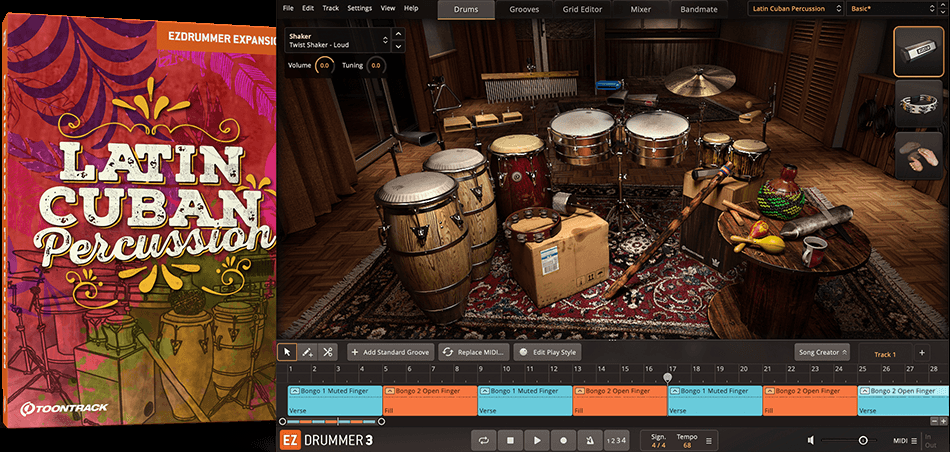Click the yellow-red maracas on the table
The image size is (950, 452).
757,238
